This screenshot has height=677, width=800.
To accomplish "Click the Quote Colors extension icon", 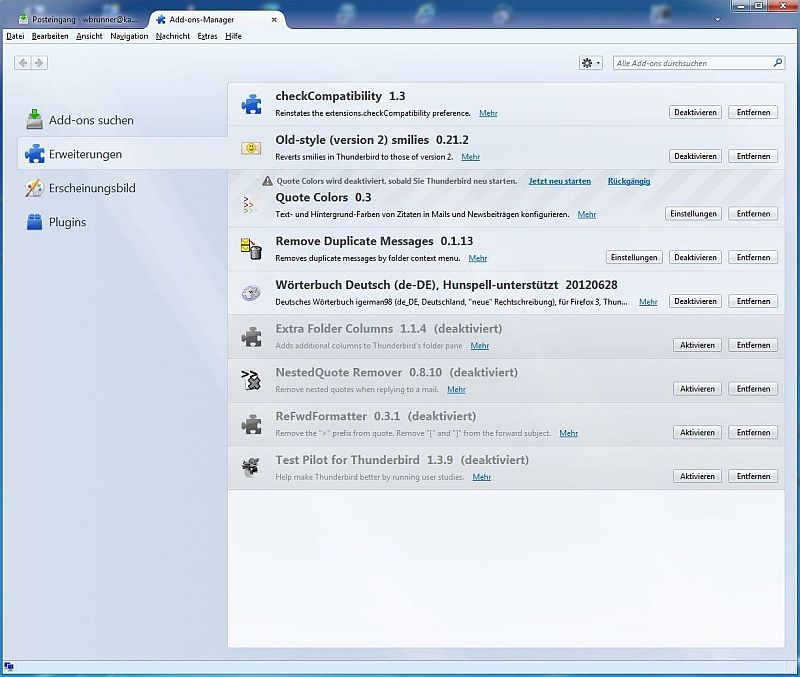I will 250,205.
